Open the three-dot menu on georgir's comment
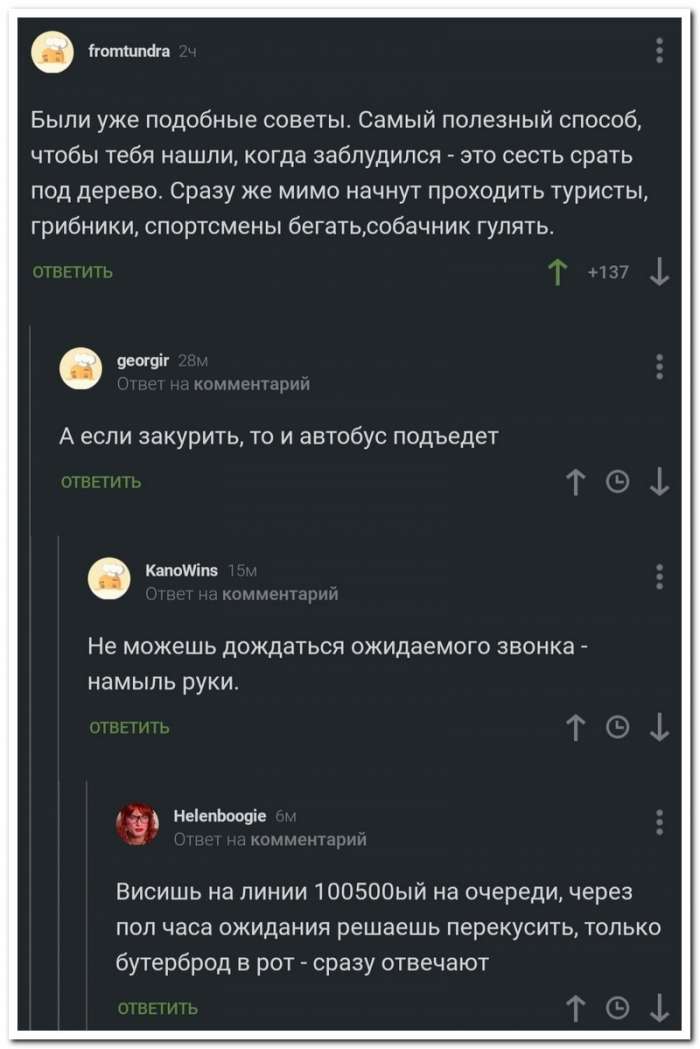This screenshot has height=1049, width=700. click(x=659, y=367)
